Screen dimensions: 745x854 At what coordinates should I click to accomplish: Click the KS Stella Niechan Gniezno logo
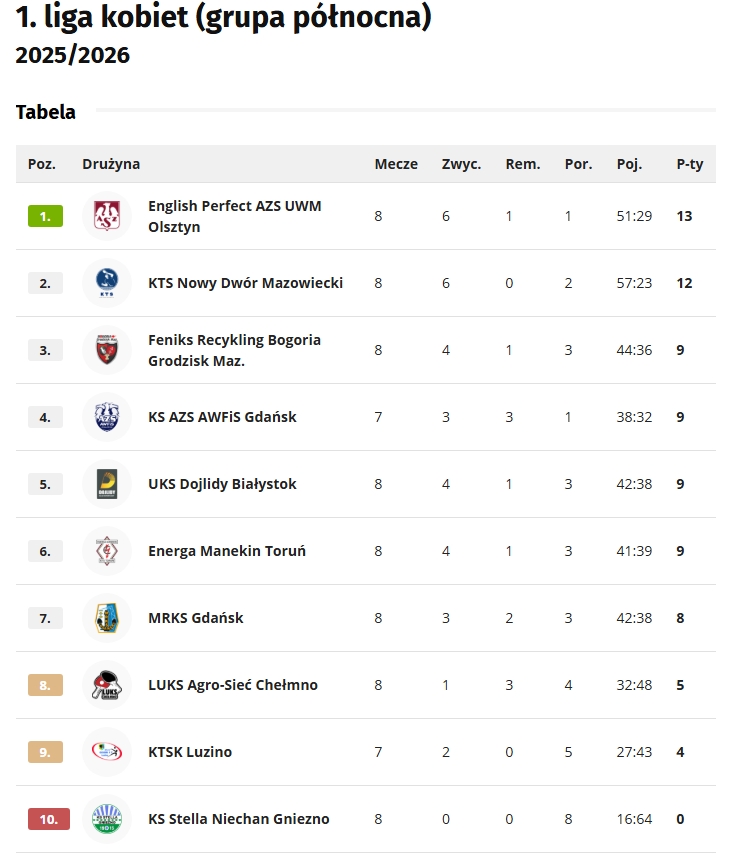tap(107, 819)
